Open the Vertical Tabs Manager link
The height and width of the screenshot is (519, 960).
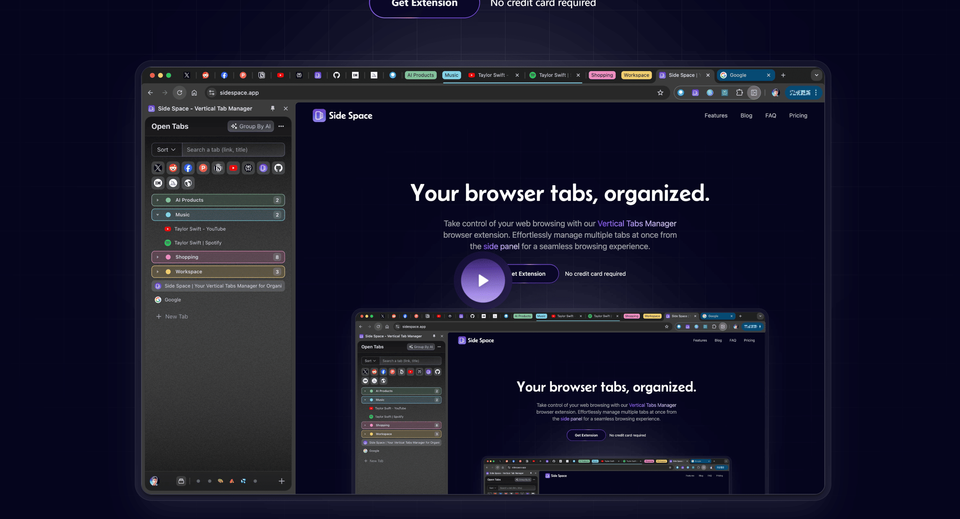(637, 223)
